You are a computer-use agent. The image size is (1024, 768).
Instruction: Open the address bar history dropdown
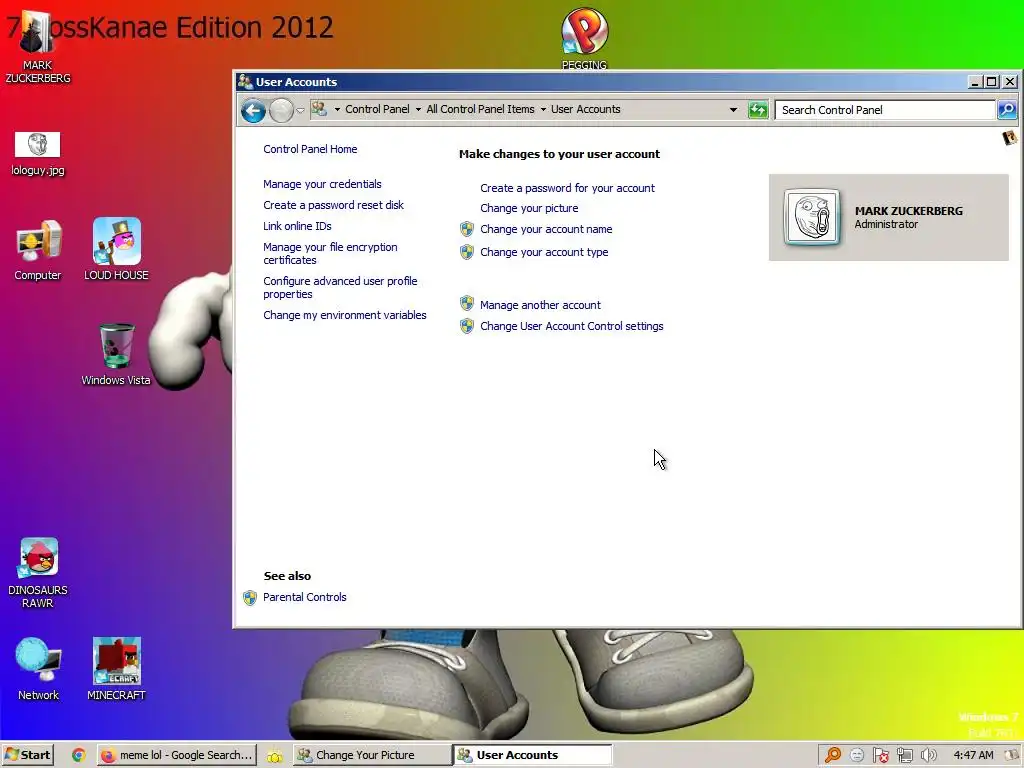(733, 110)
